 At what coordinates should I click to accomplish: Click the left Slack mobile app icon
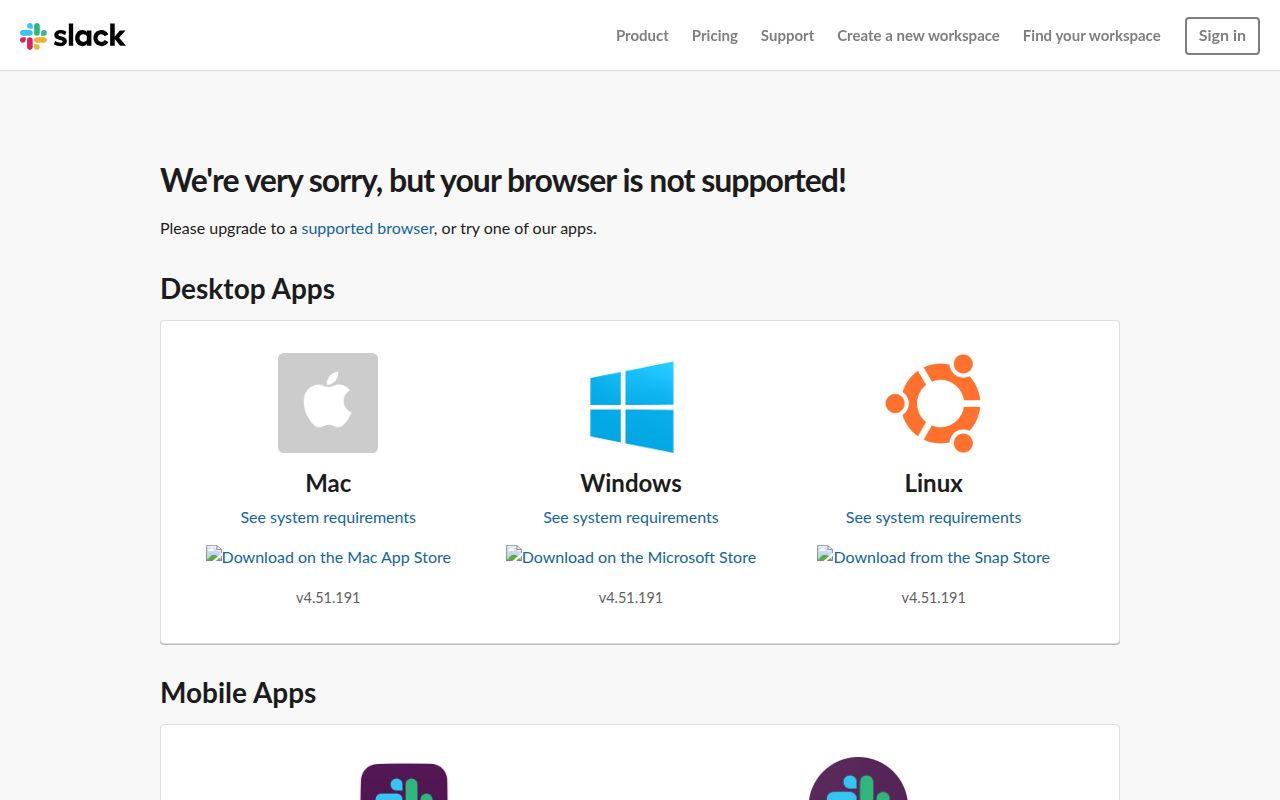click(x=404, y=782)
